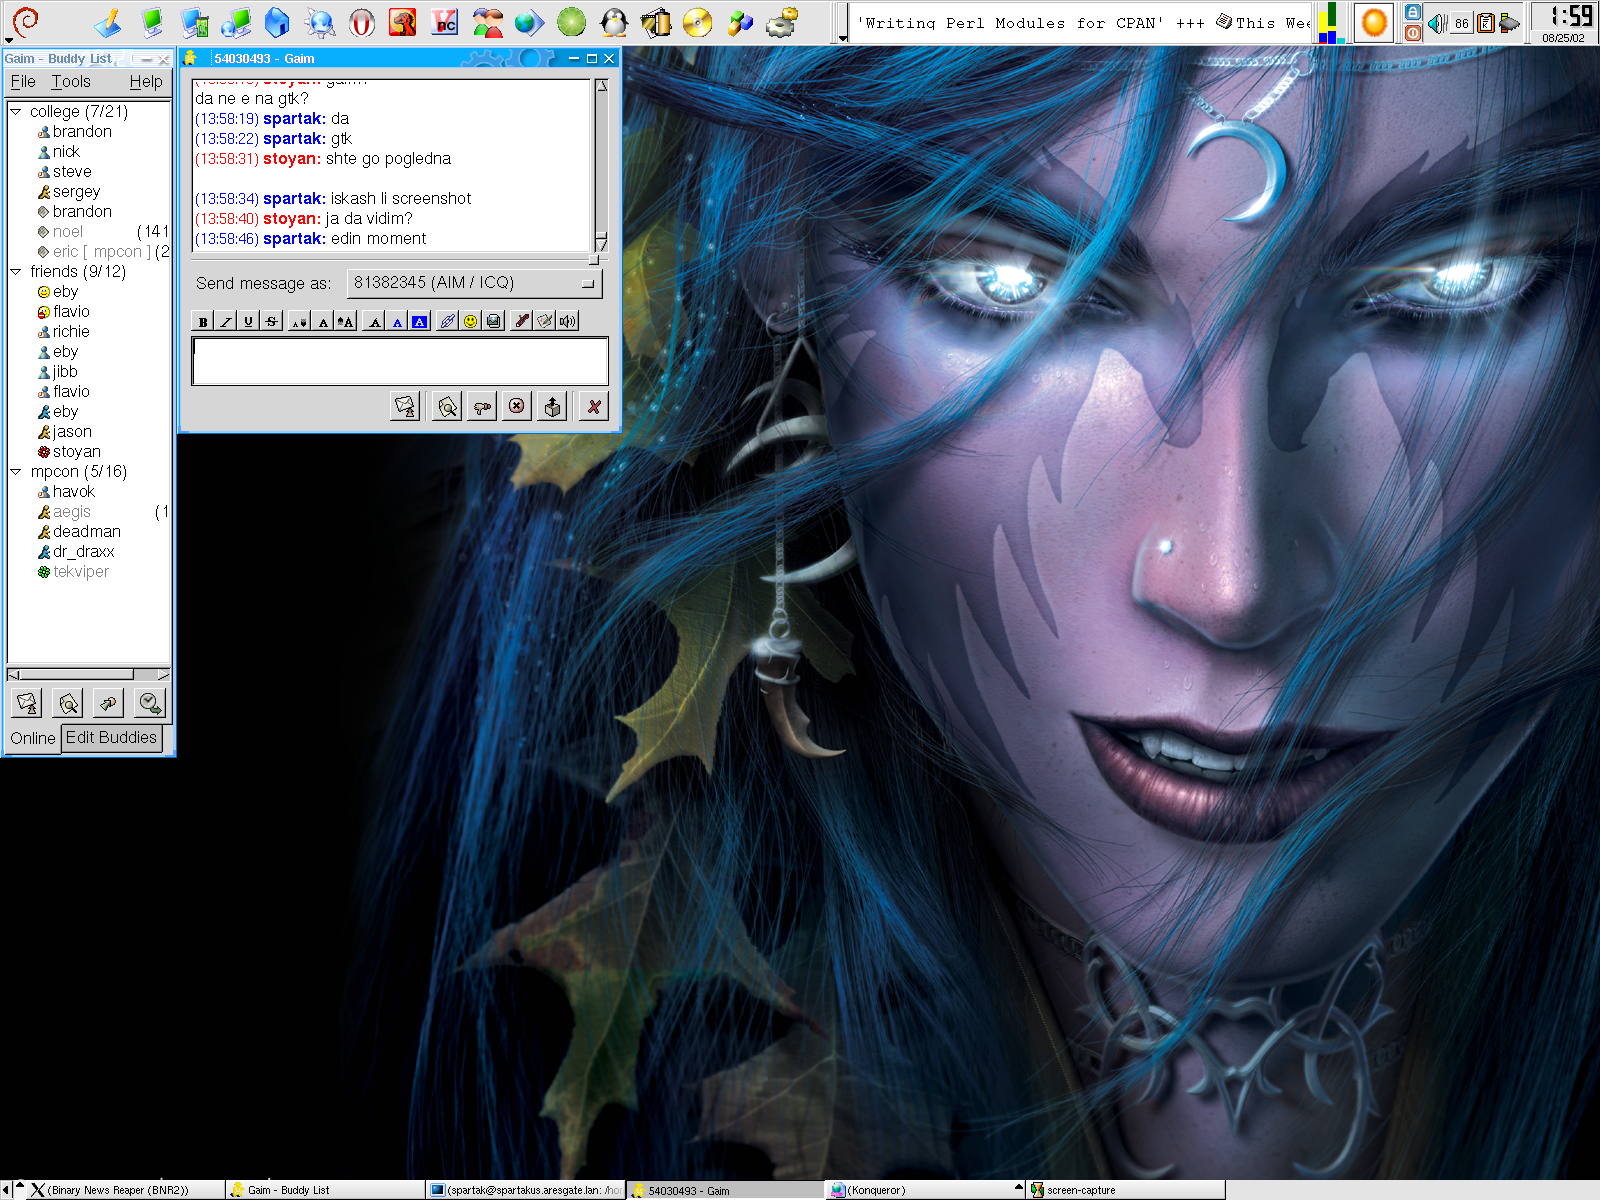
Task: Launch Tux penguin icon in panel
Action: (614, 22)
